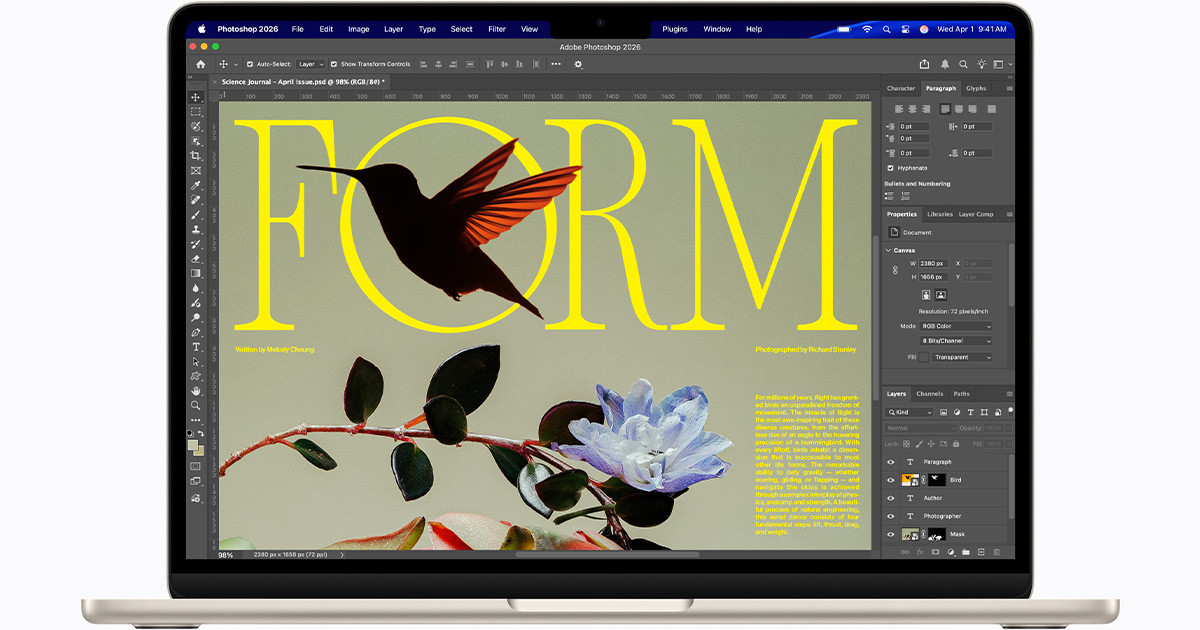Choose the Hand tool
This screenshot has width=1200, height=630.
(196, 391)
